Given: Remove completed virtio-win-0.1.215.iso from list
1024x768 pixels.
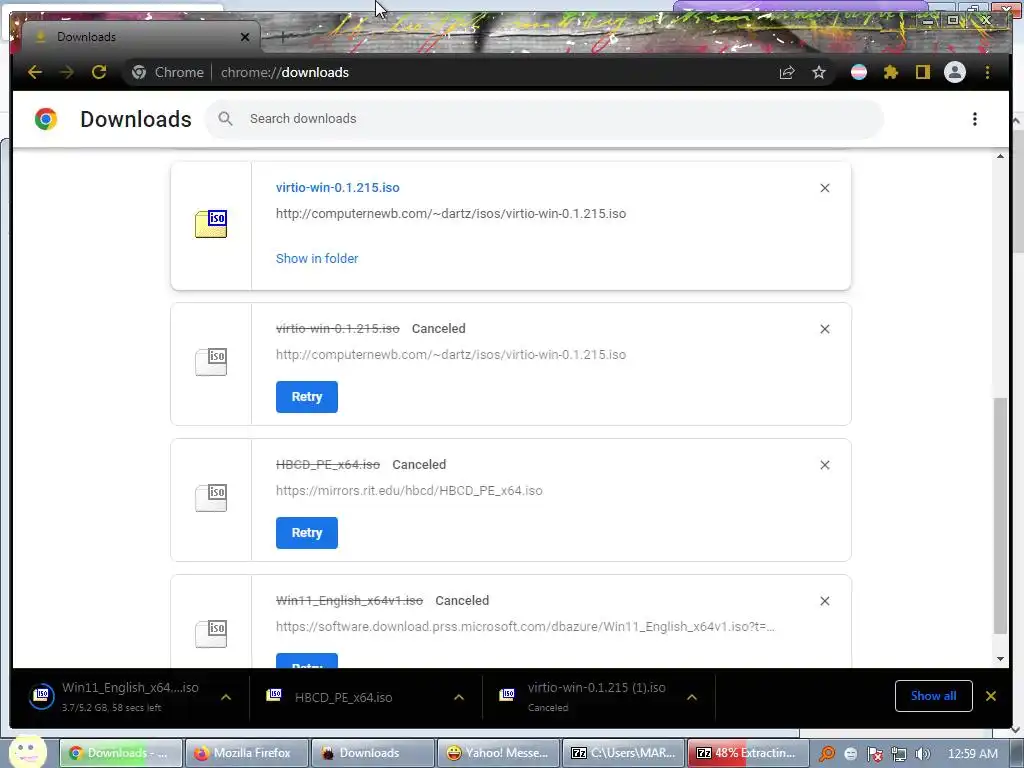Looking at the screenshot, I should pyautogui.click(x=825, y=188).
